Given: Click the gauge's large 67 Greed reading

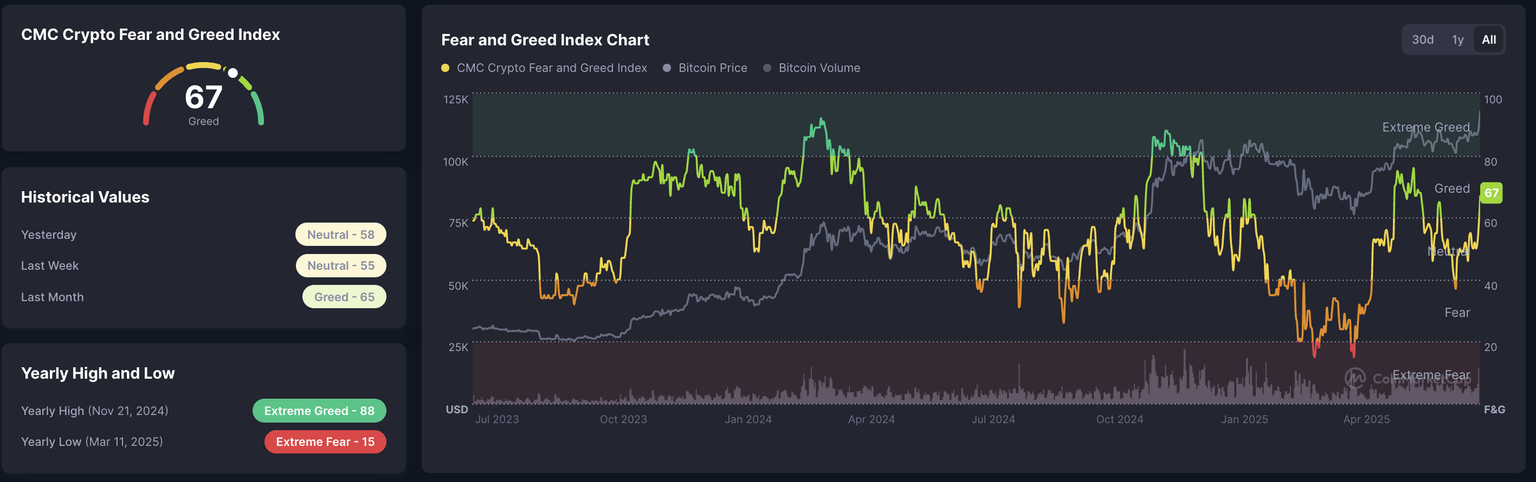Looking at the screenshot, I should [203, 98].
